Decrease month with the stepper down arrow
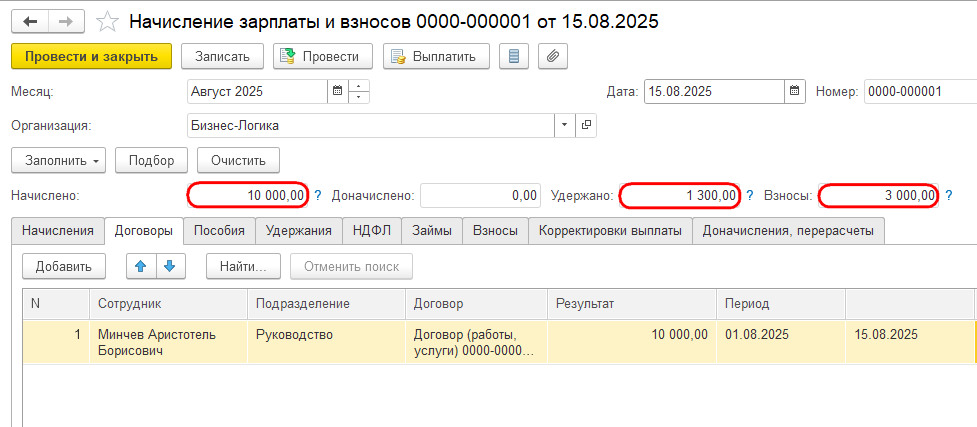 click(x=358, y=97)
